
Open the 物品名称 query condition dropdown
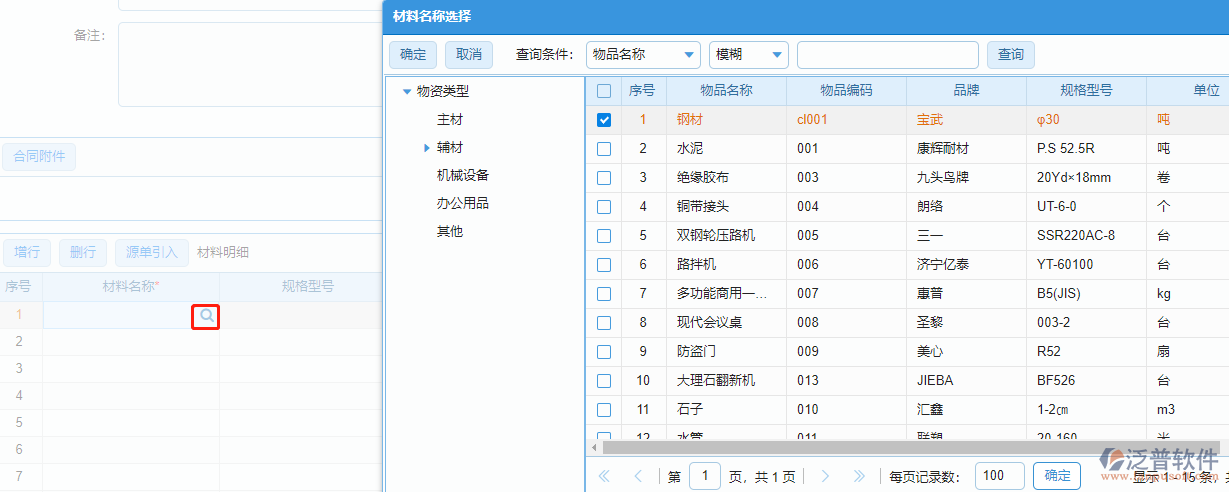pyautogui.click(x=643, y=54)
